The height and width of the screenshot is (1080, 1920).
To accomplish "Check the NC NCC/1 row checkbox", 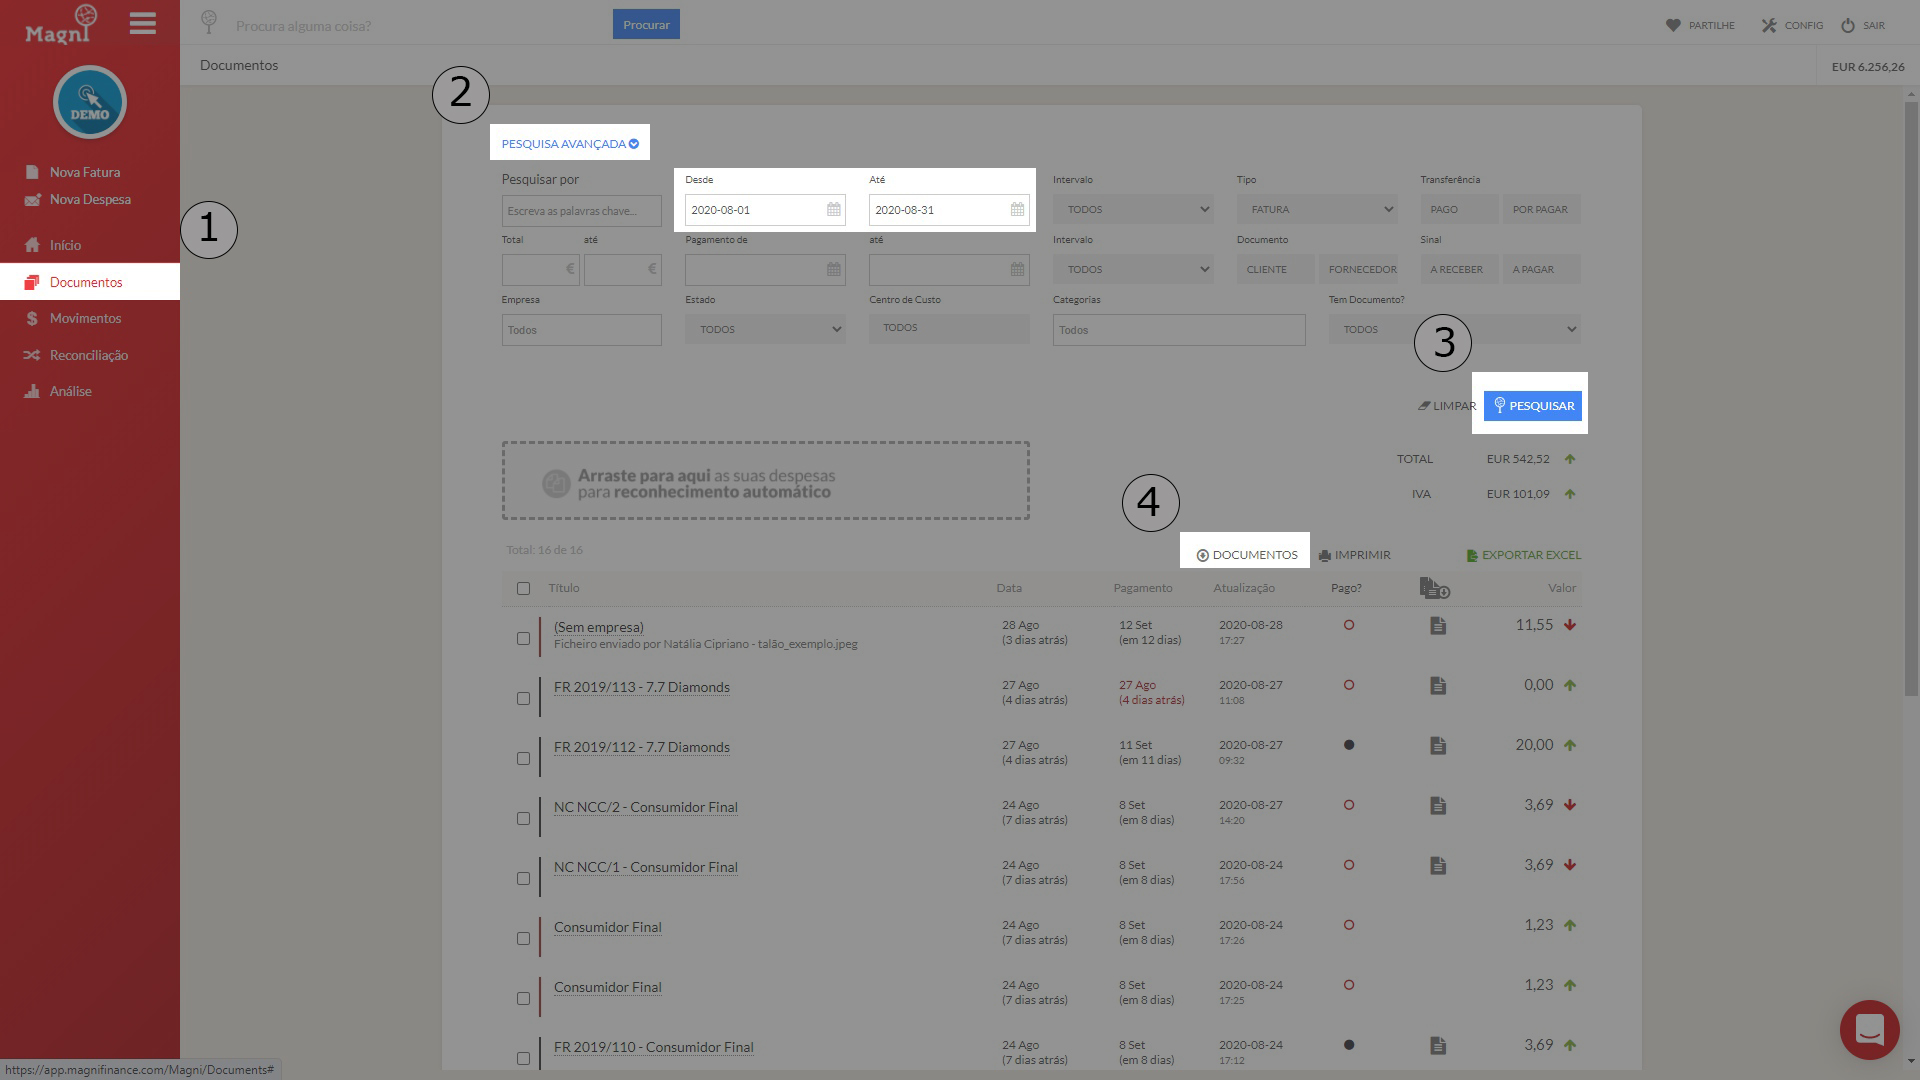I will [523, 878].
